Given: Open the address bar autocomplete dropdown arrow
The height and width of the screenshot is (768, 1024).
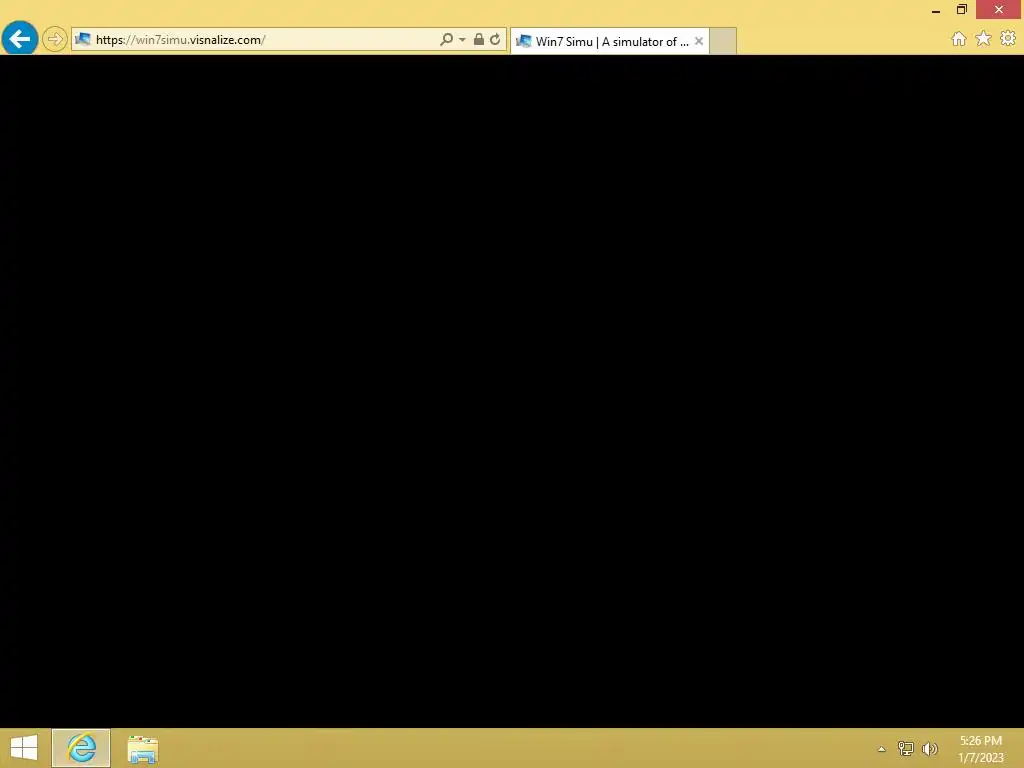Looking at the screenshot, I should 462,40.
